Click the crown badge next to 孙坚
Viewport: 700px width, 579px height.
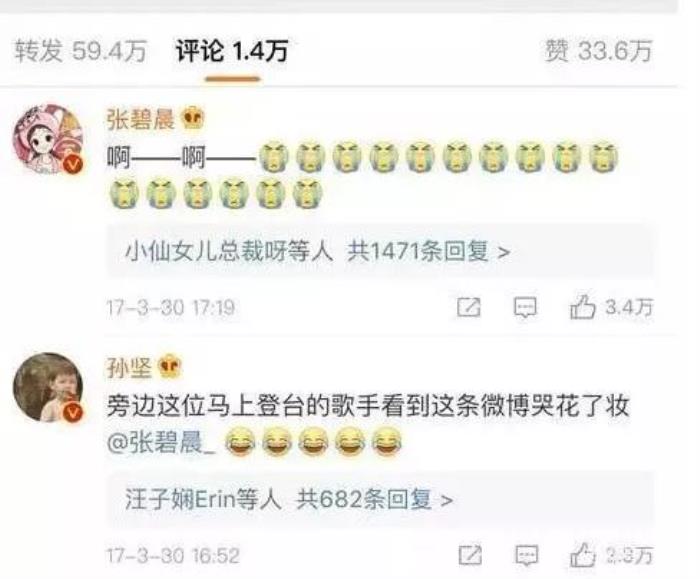pyautogui.click(x=169, y=367)
